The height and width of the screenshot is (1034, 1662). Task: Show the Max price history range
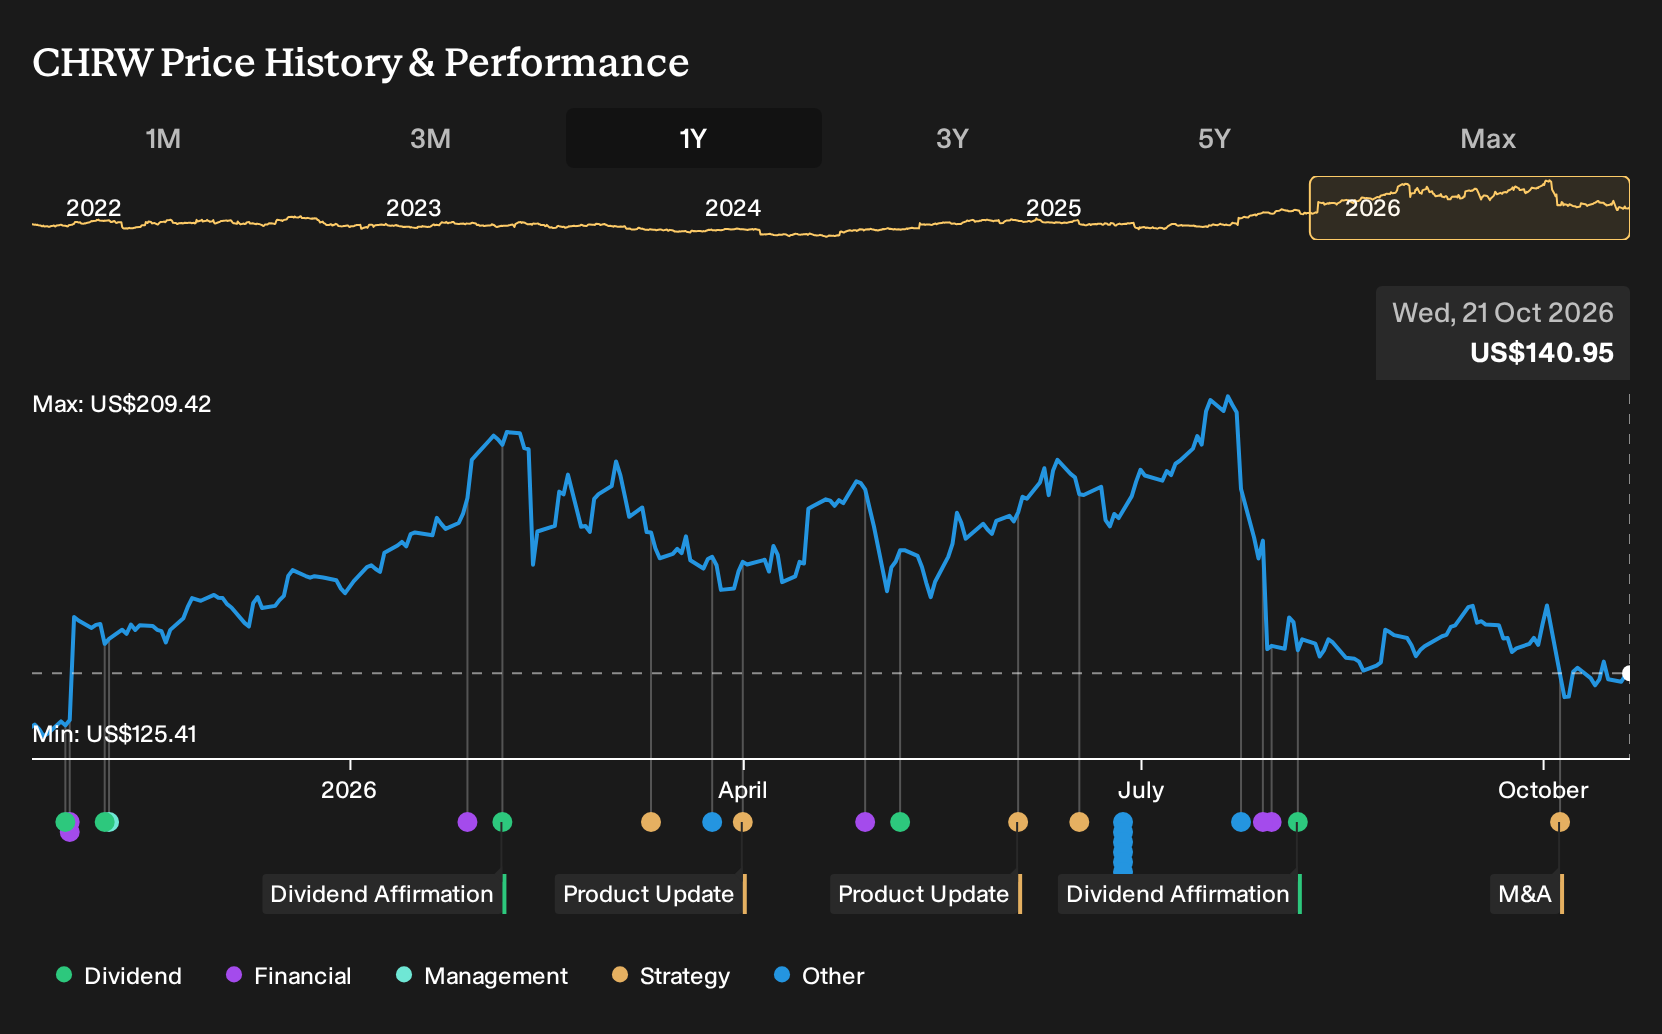[1488, 138]
